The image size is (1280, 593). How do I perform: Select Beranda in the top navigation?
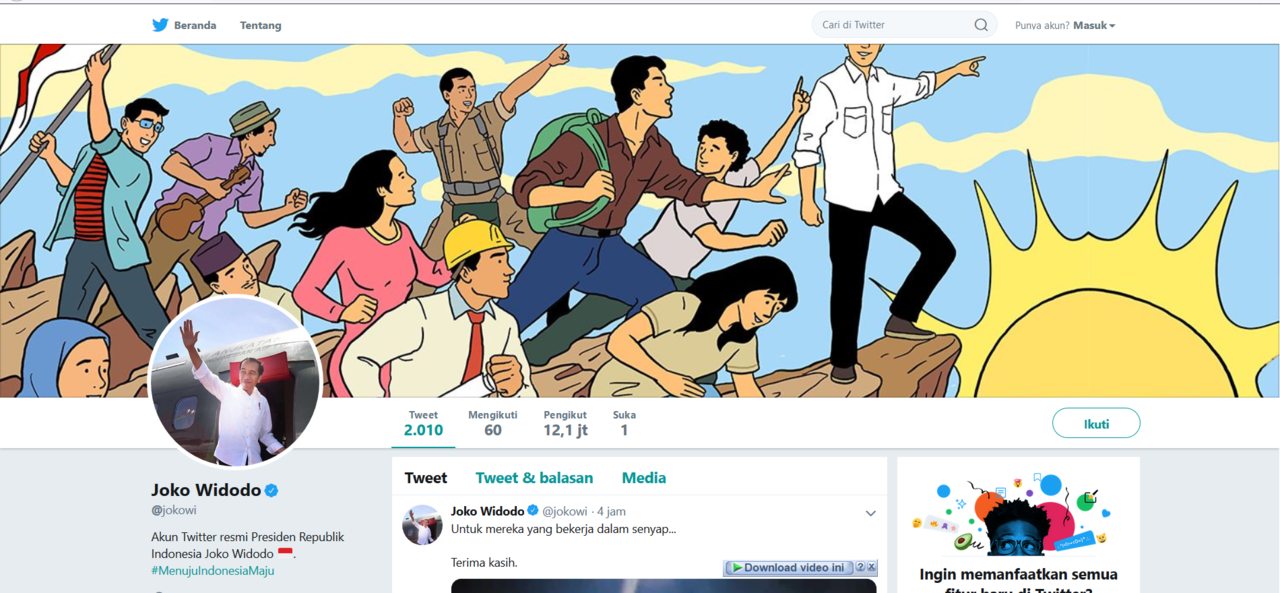[196, 24]
